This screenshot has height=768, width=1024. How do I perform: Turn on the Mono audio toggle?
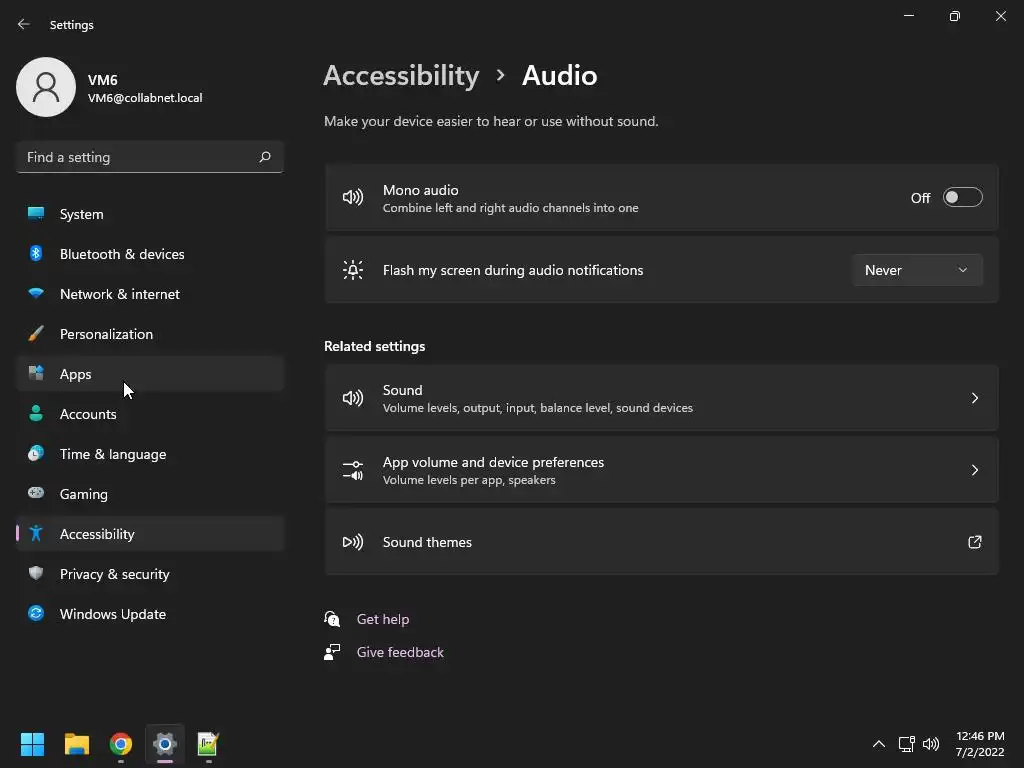(x=962, y=198)
